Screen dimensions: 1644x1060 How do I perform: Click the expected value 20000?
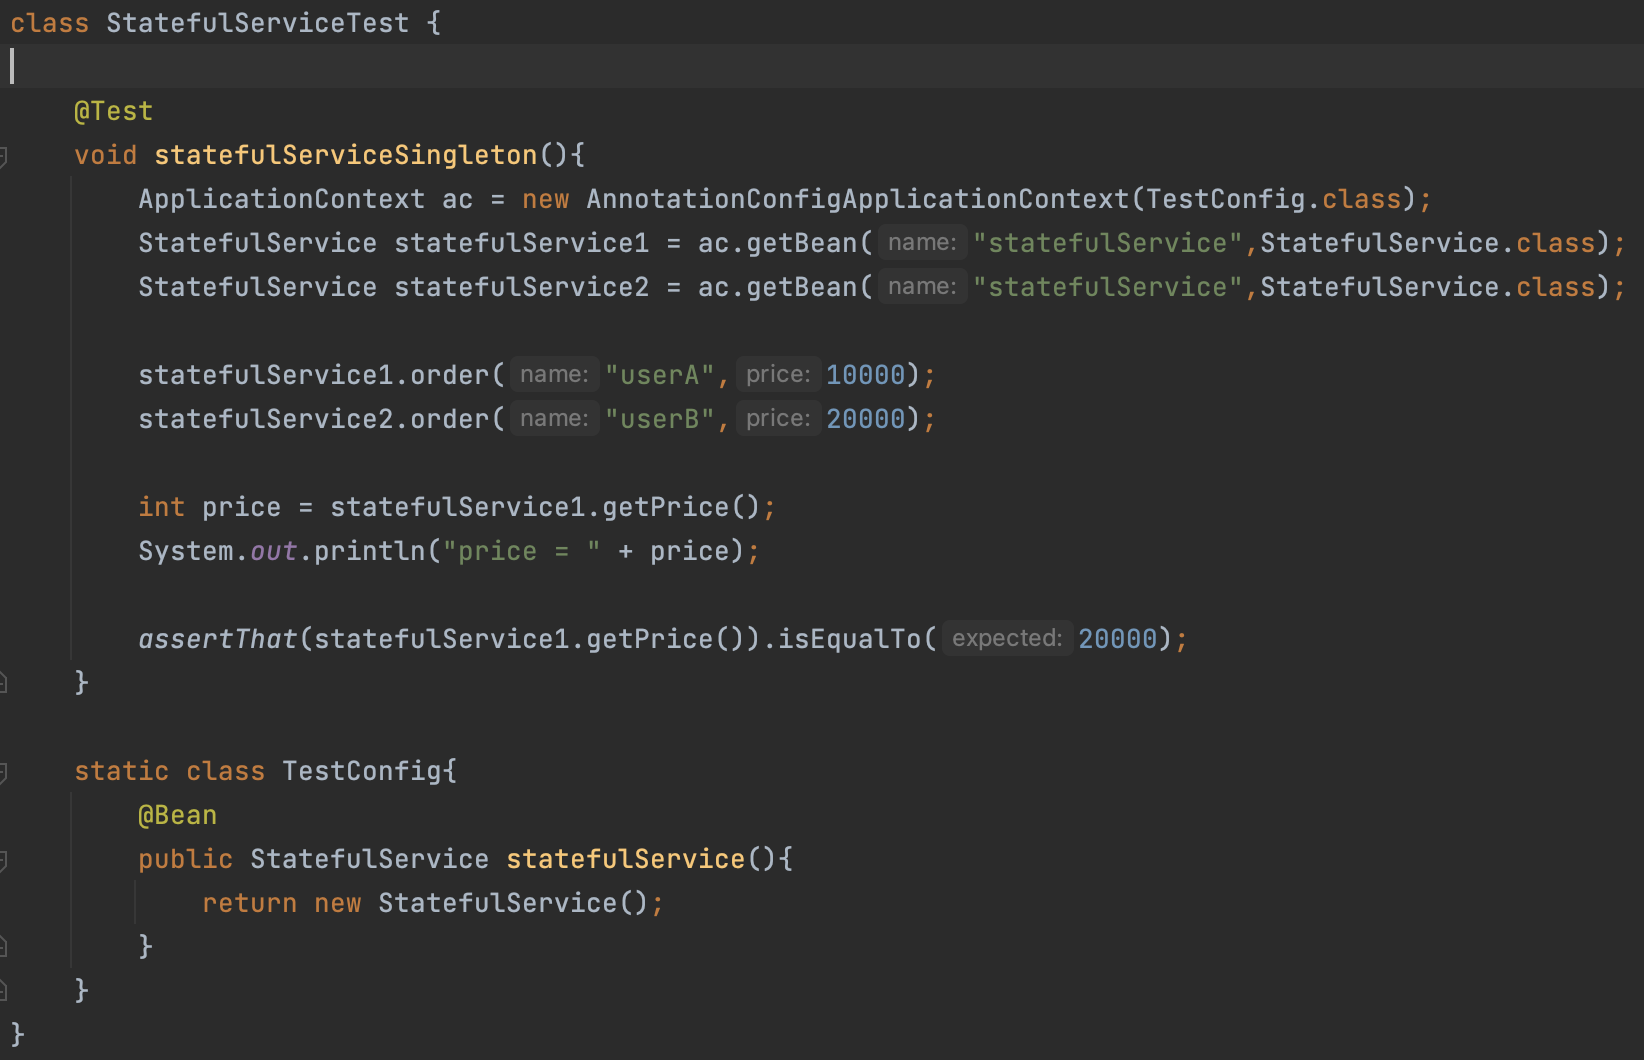[1117, 639]
